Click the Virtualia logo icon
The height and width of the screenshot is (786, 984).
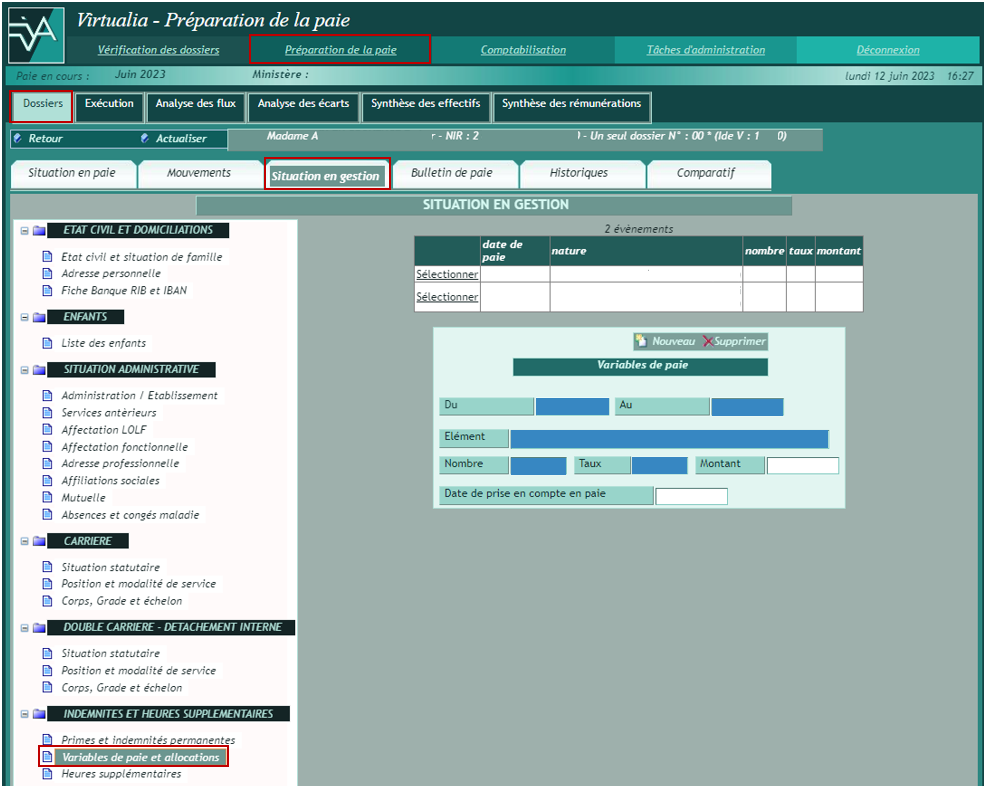(x=34, y=35)
